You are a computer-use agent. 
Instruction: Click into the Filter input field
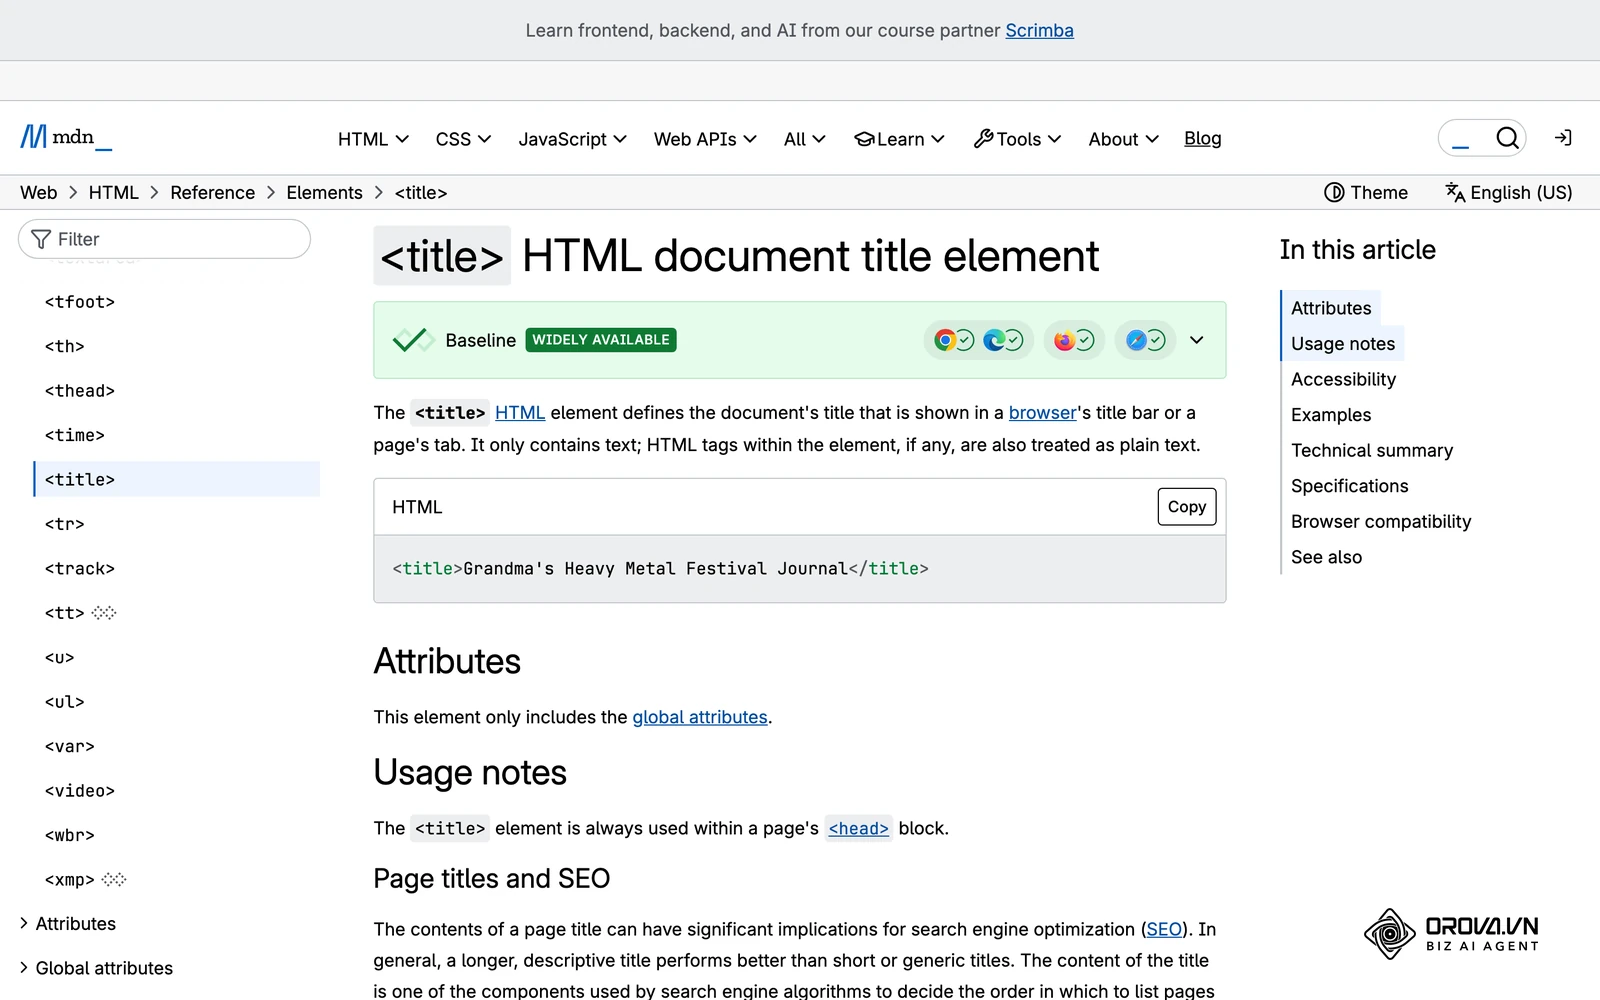[164, 239]
